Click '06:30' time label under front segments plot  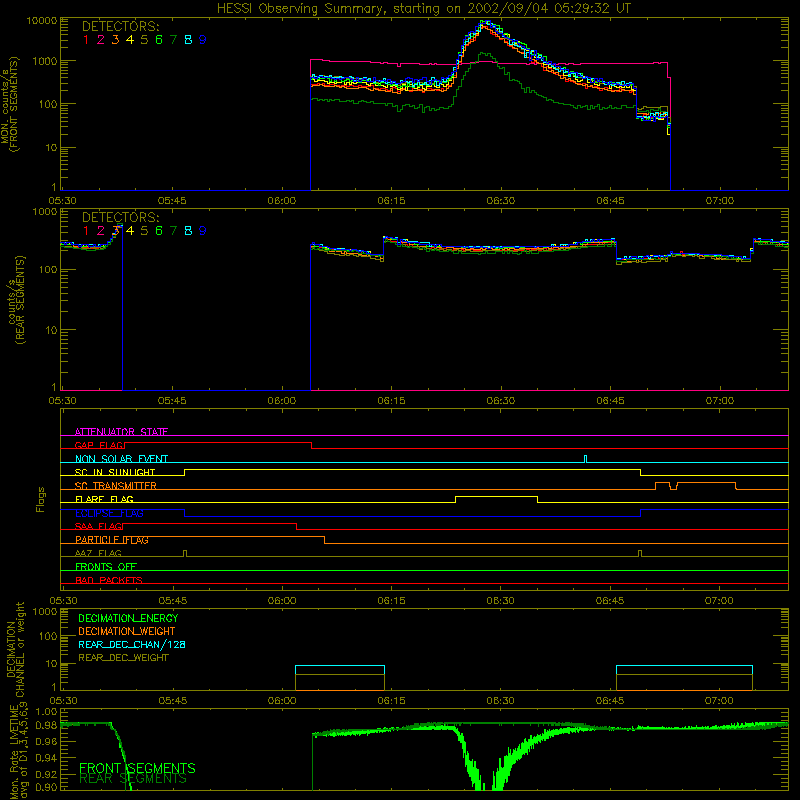501,201
